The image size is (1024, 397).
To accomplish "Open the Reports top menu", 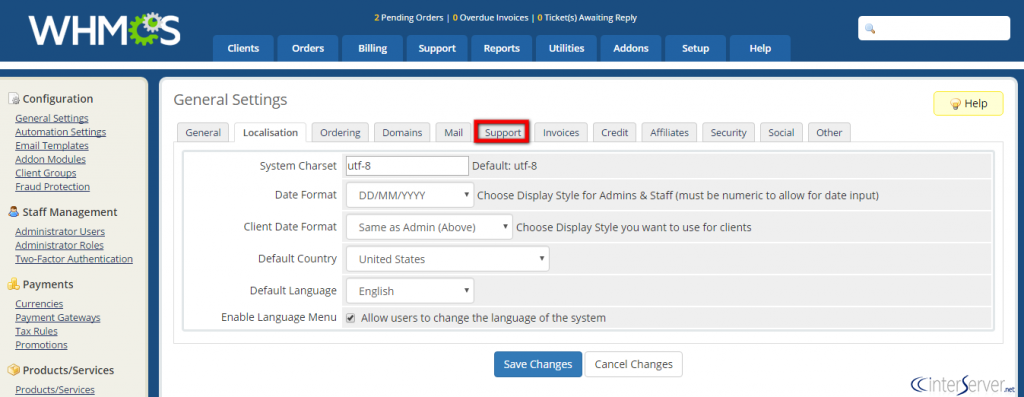I will click(502, 48).
